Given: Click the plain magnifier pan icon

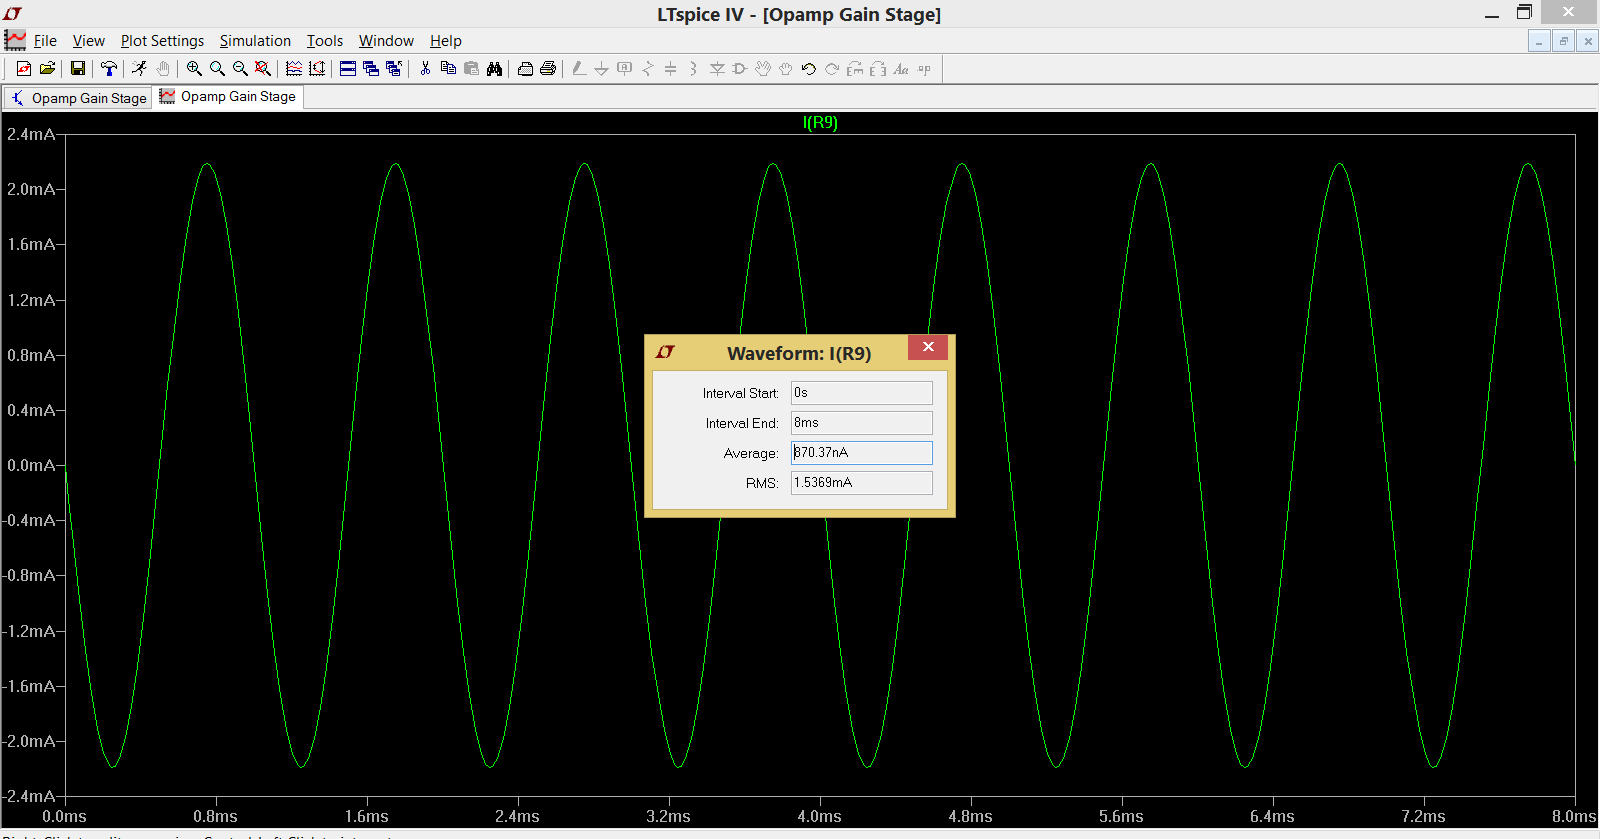Looking at the screenshot, I should click(217, 68).
